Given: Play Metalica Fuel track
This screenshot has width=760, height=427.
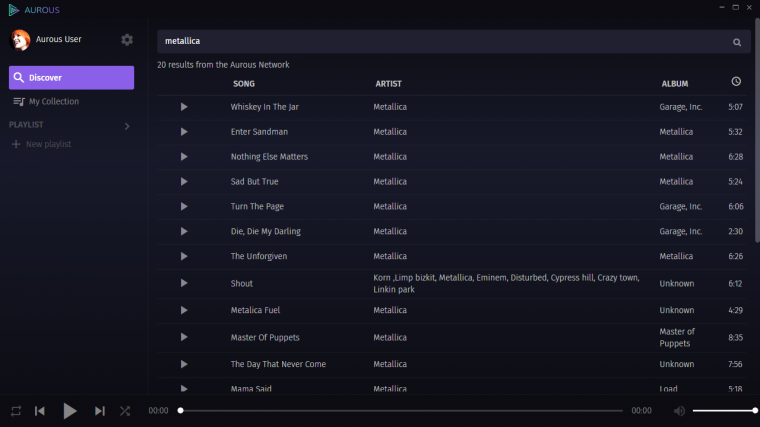Looking at the screenshot, I should click(184, 310).
